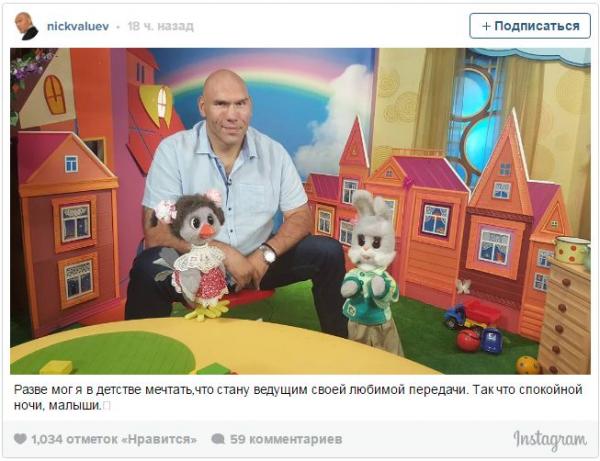
Task: Open the "18 ч. назад" timestamp
Action: 160,26
